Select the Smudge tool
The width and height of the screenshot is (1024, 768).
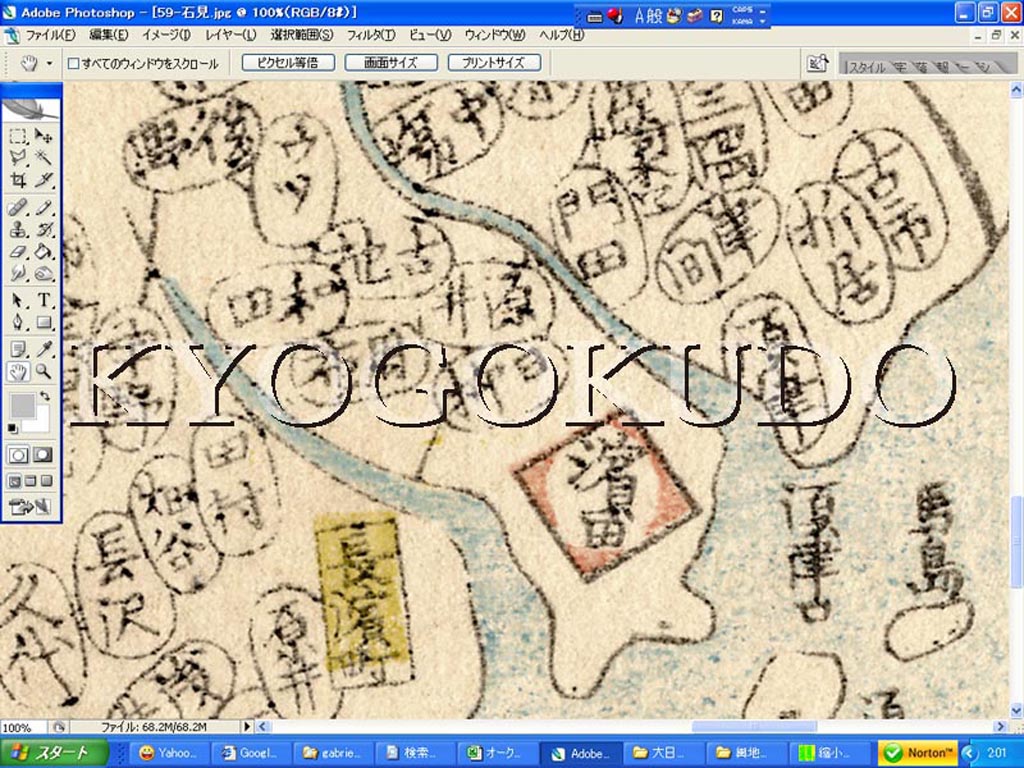(18, 273)
